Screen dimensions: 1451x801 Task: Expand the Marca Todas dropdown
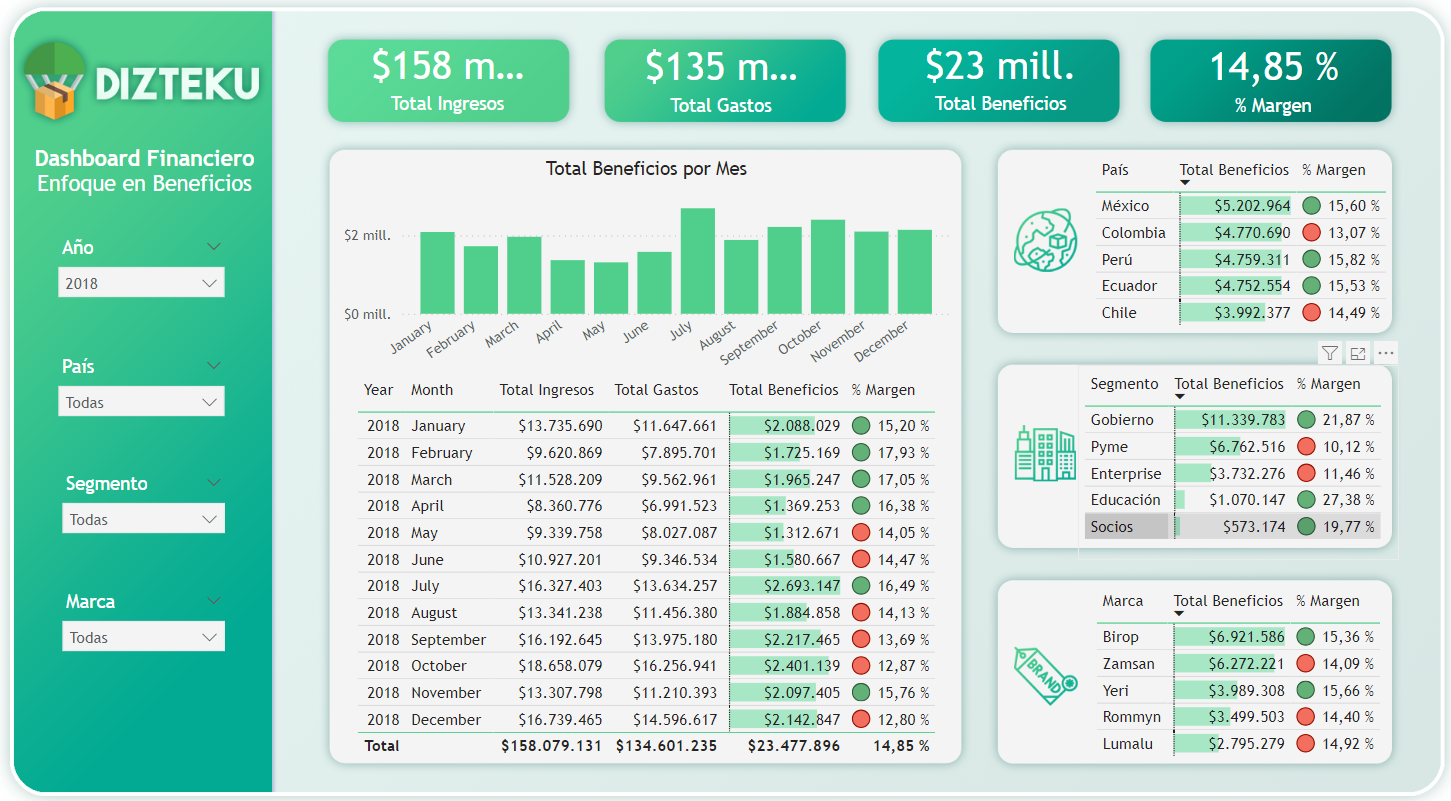pyautogui.click(x=141, y=636)
